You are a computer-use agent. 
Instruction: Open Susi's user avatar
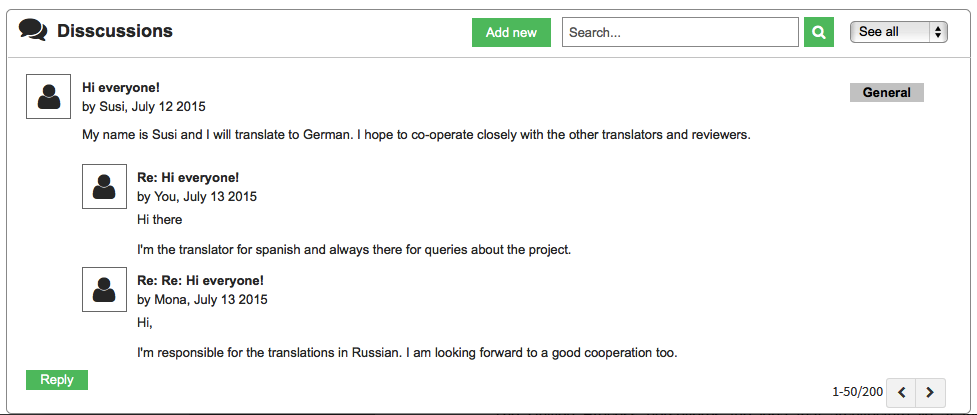pos(49,97)
